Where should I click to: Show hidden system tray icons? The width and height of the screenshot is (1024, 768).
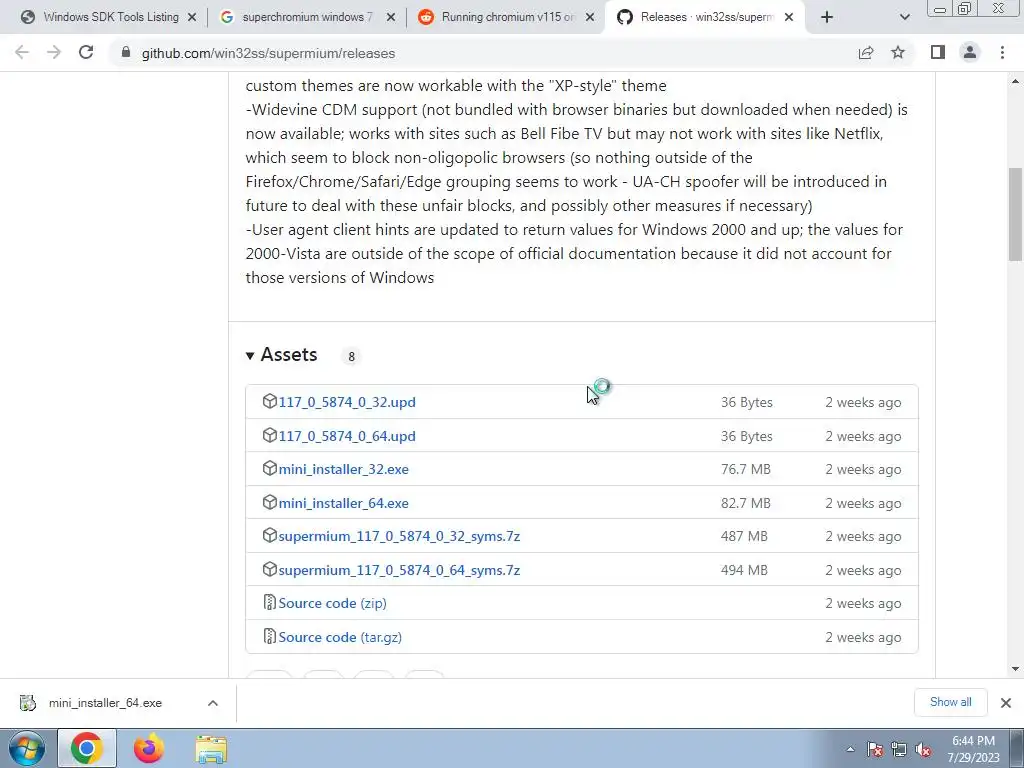click(850, 750)
